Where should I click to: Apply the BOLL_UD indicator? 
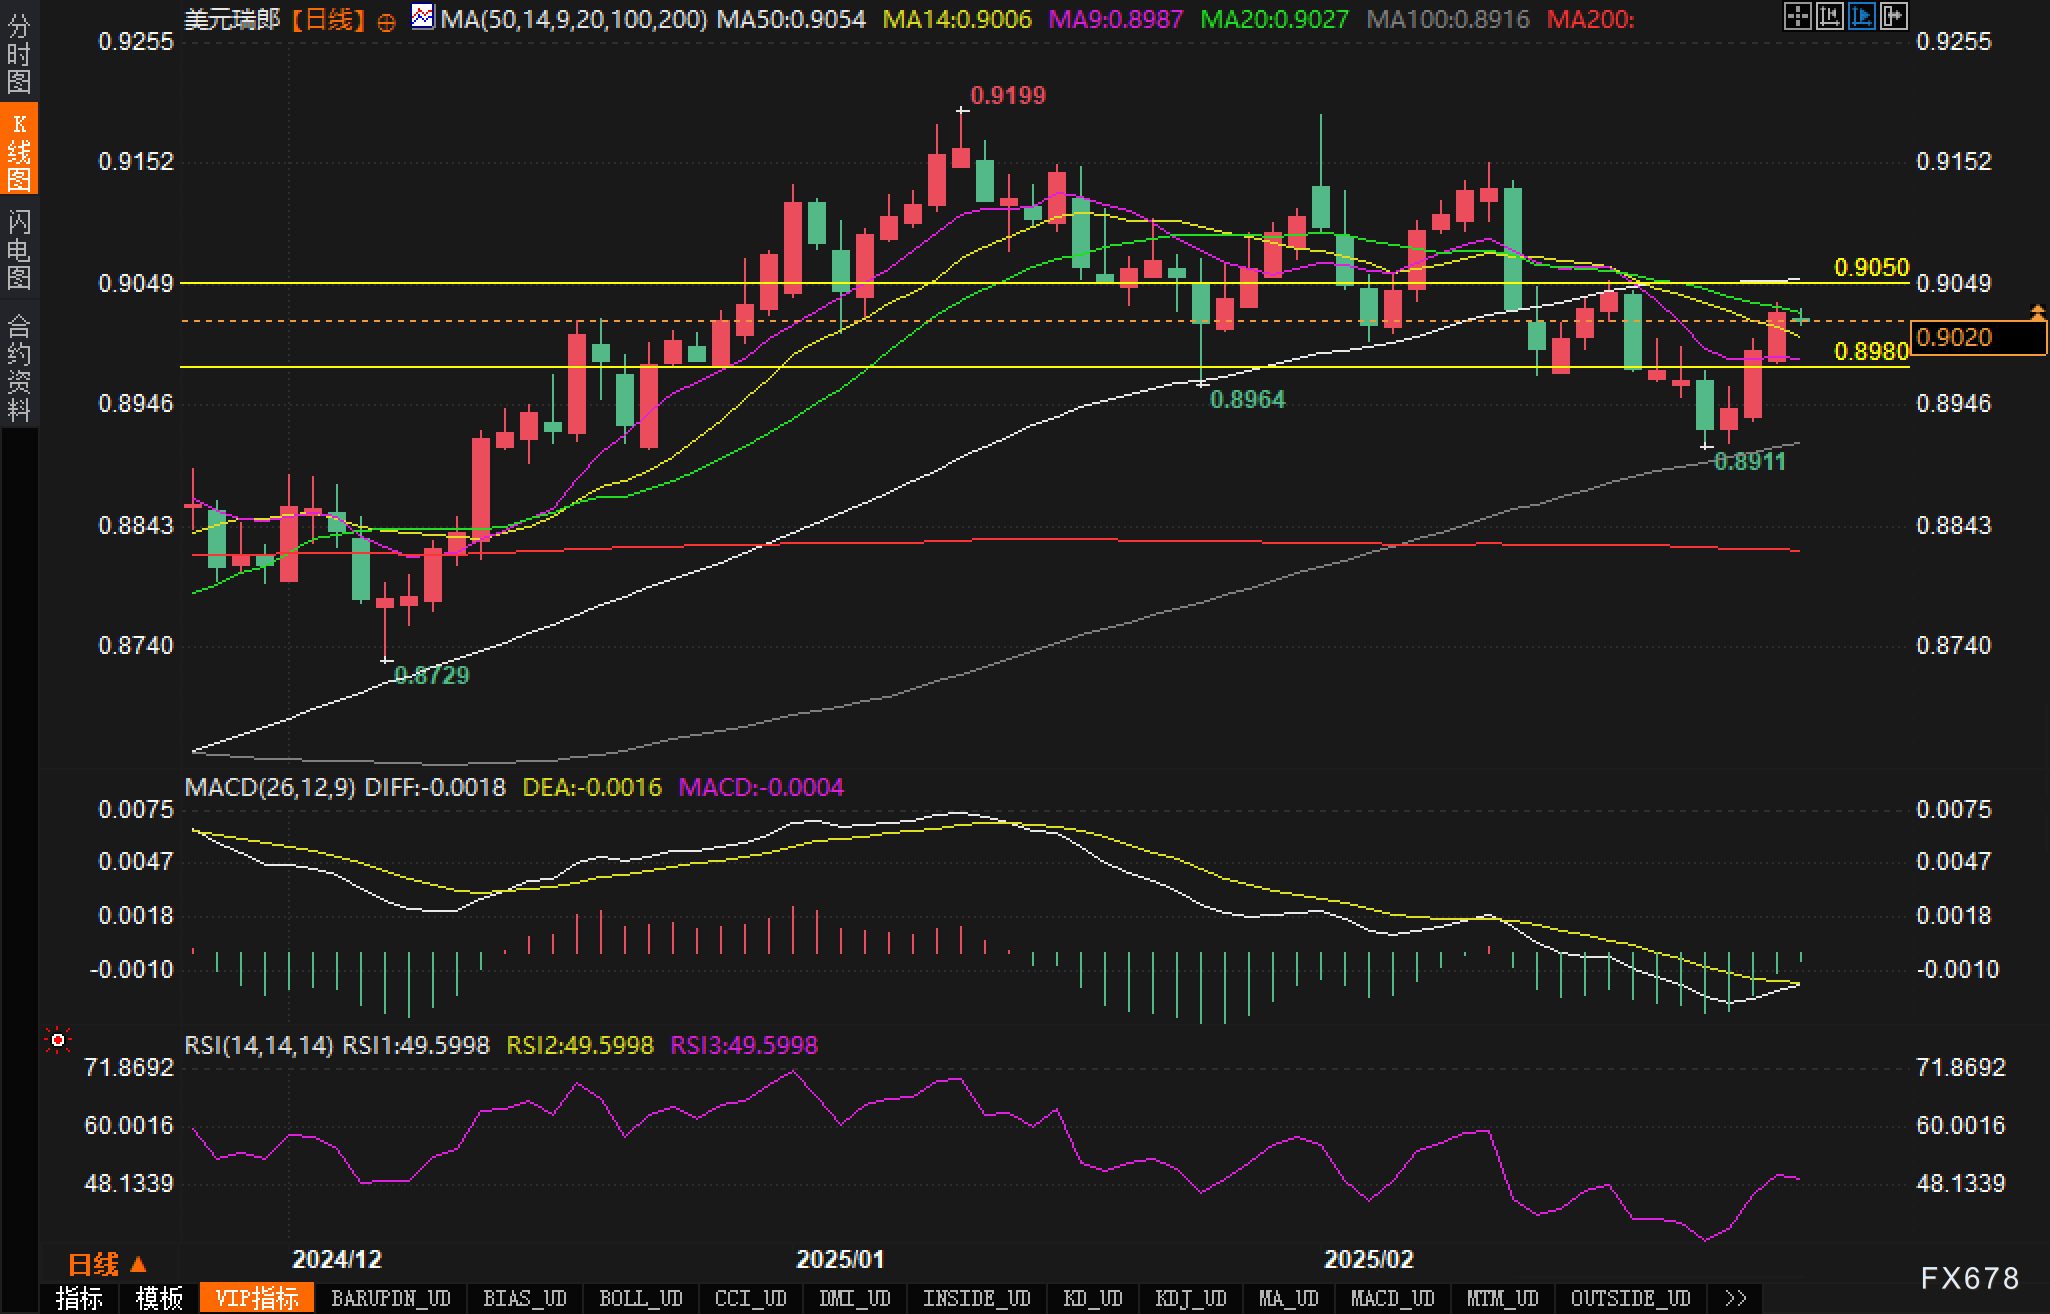point(640,1298)
